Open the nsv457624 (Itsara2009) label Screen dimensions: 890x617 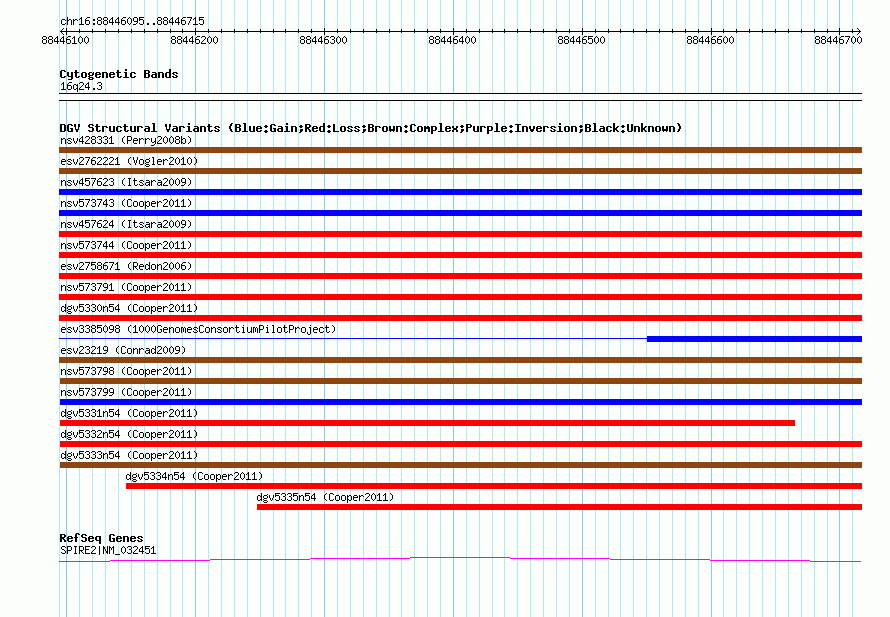pos(126,224)
